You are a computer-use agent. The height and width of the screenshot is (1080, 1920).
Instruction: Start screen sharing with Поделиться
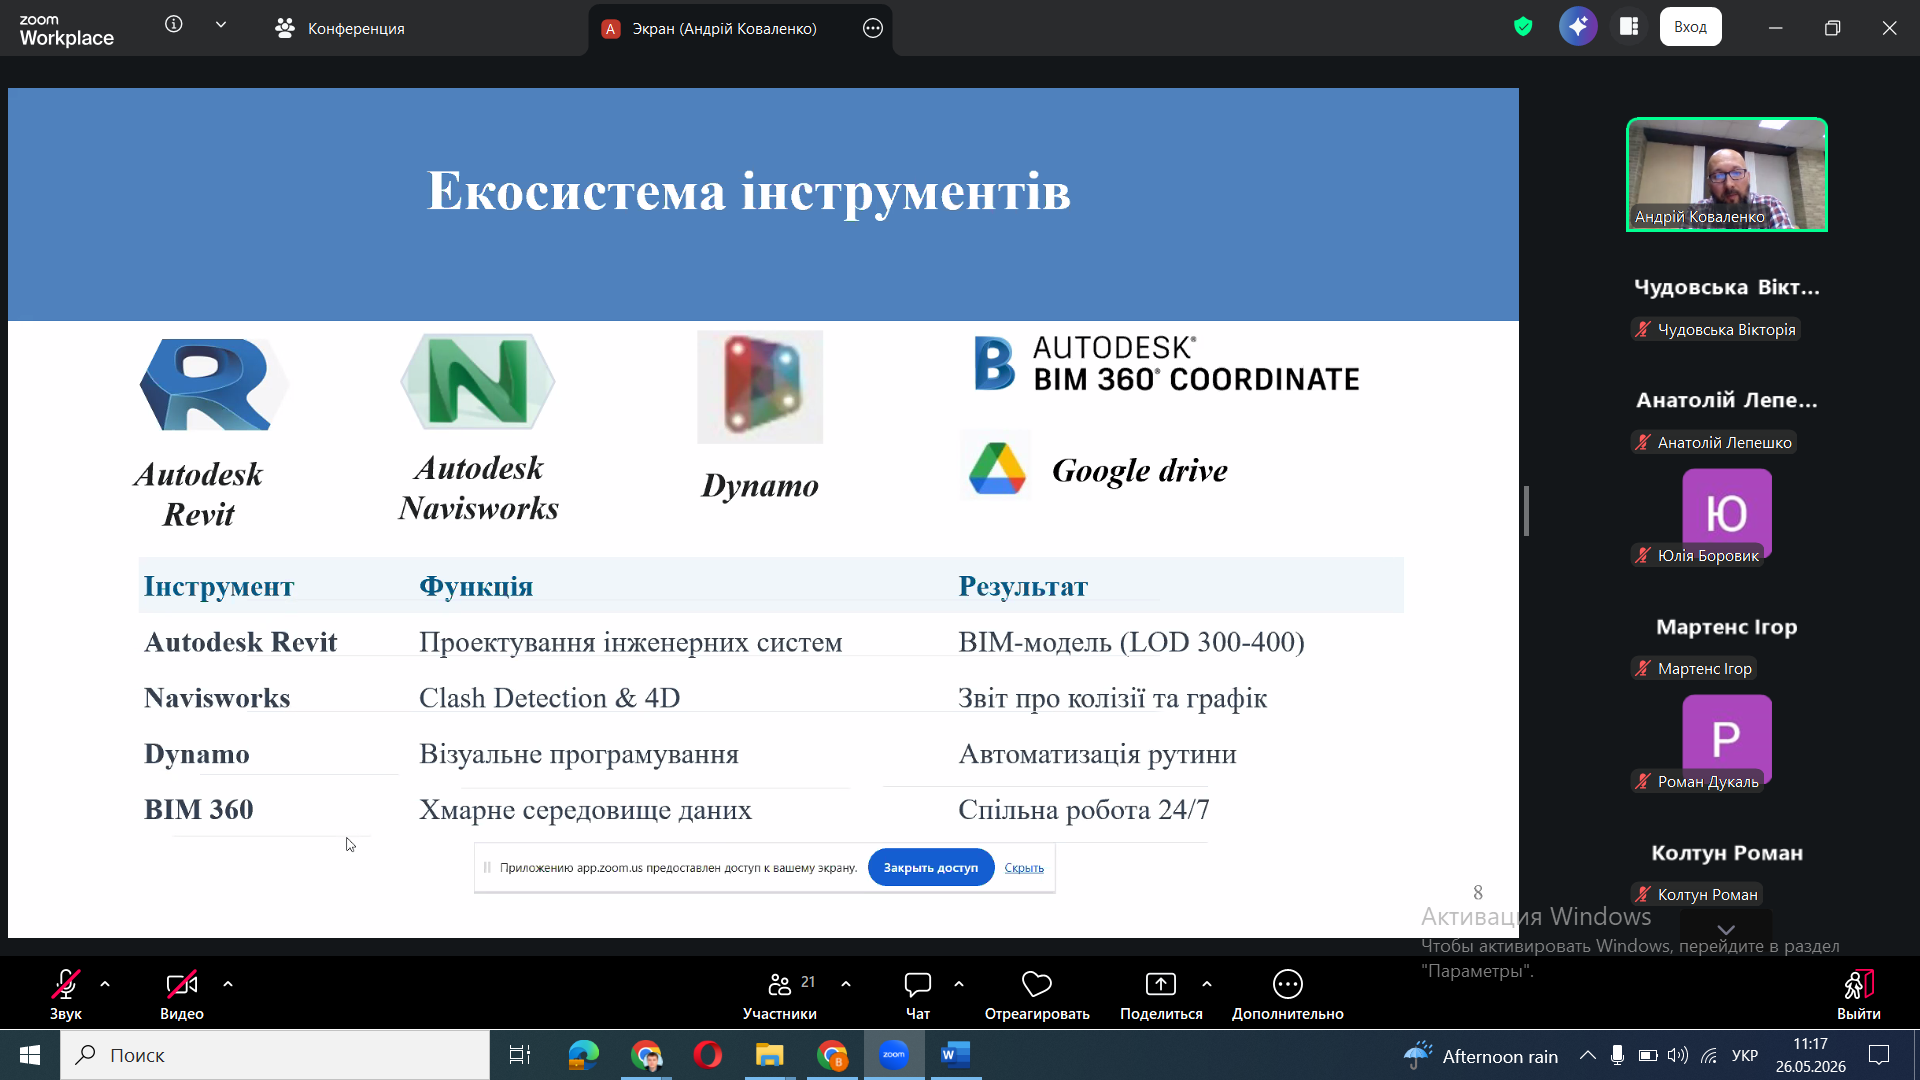[1161, 994]
